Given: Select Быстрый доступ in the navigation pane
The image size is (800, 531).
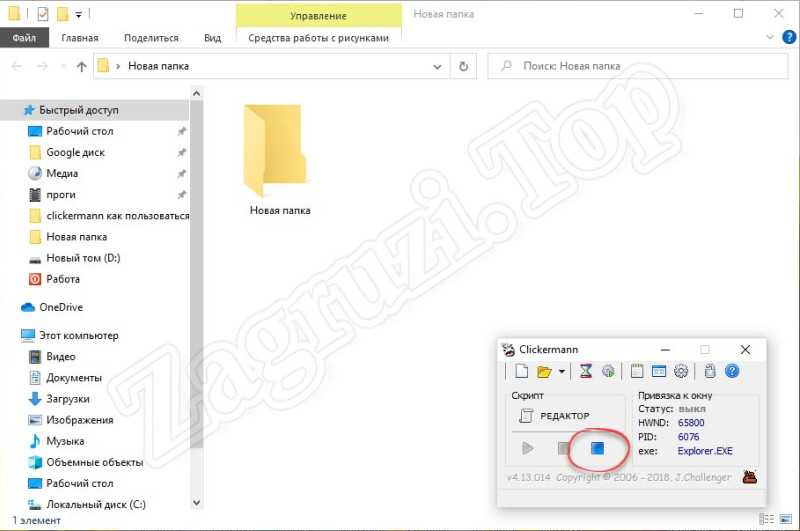Looking at the screenshot, I should (x=79, y=110).
